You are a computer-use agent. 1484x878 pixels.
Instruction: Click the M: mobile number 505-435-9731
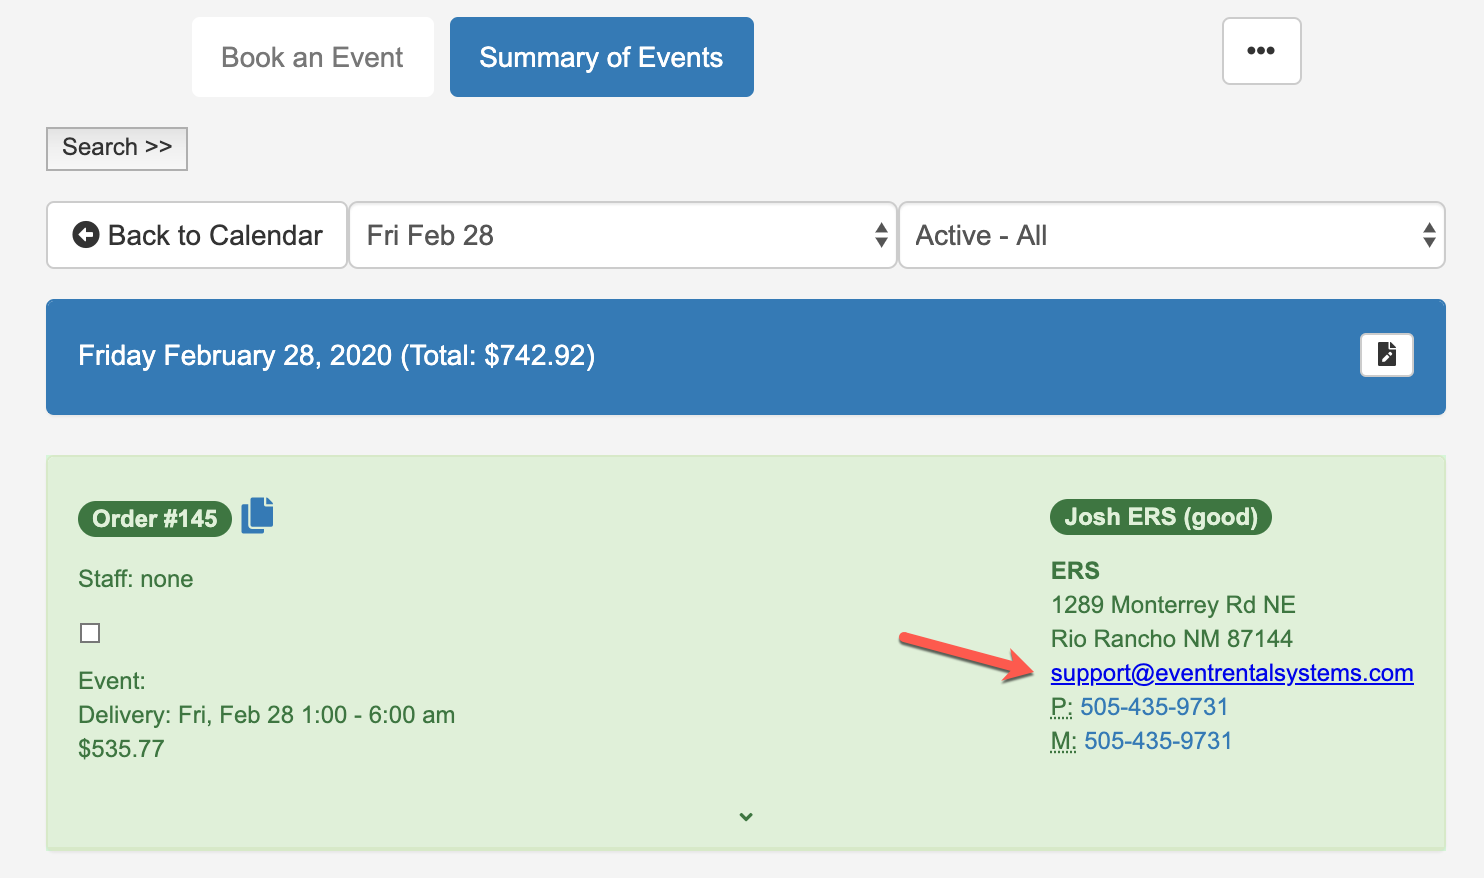click(x=1157, y=741)
